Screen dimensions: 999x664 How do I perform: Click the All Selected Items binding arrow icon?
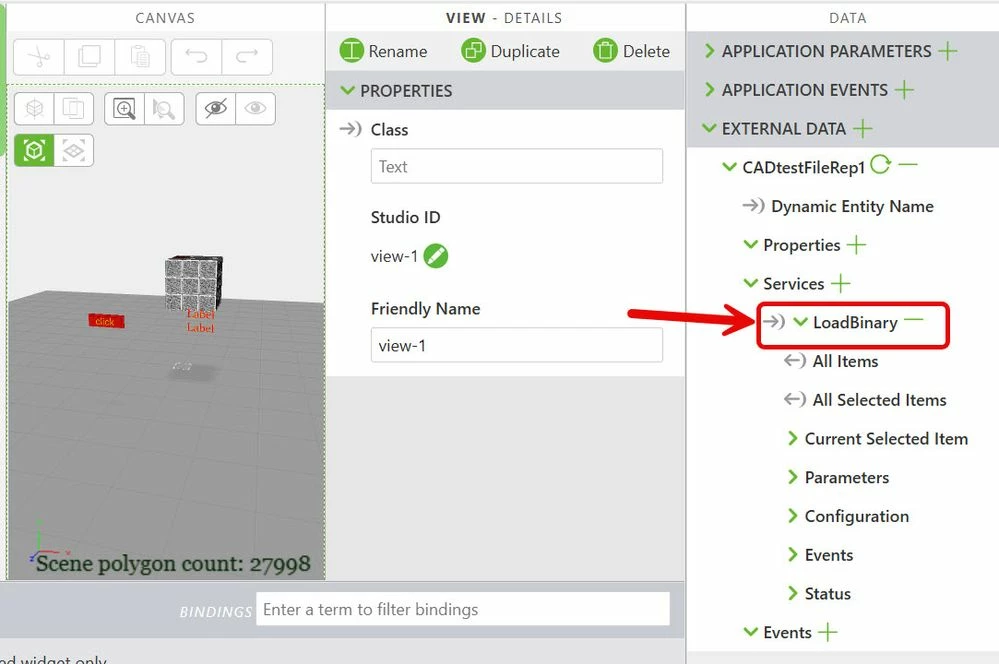click(x=795, y=400)
